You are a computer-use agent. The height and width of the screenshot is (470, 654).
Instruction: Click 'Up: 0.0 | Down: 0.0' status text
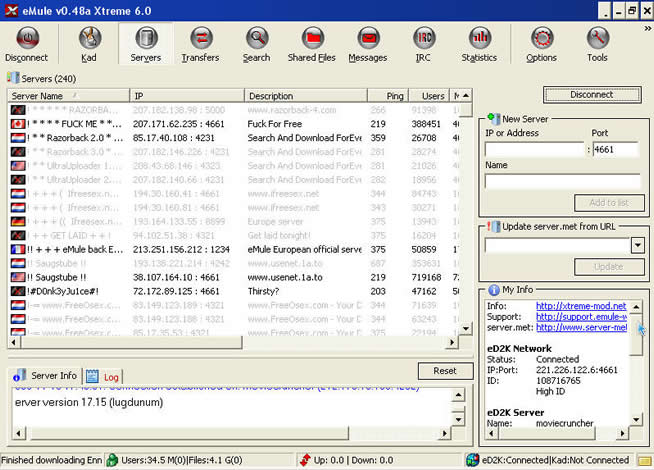coord(353,460)
